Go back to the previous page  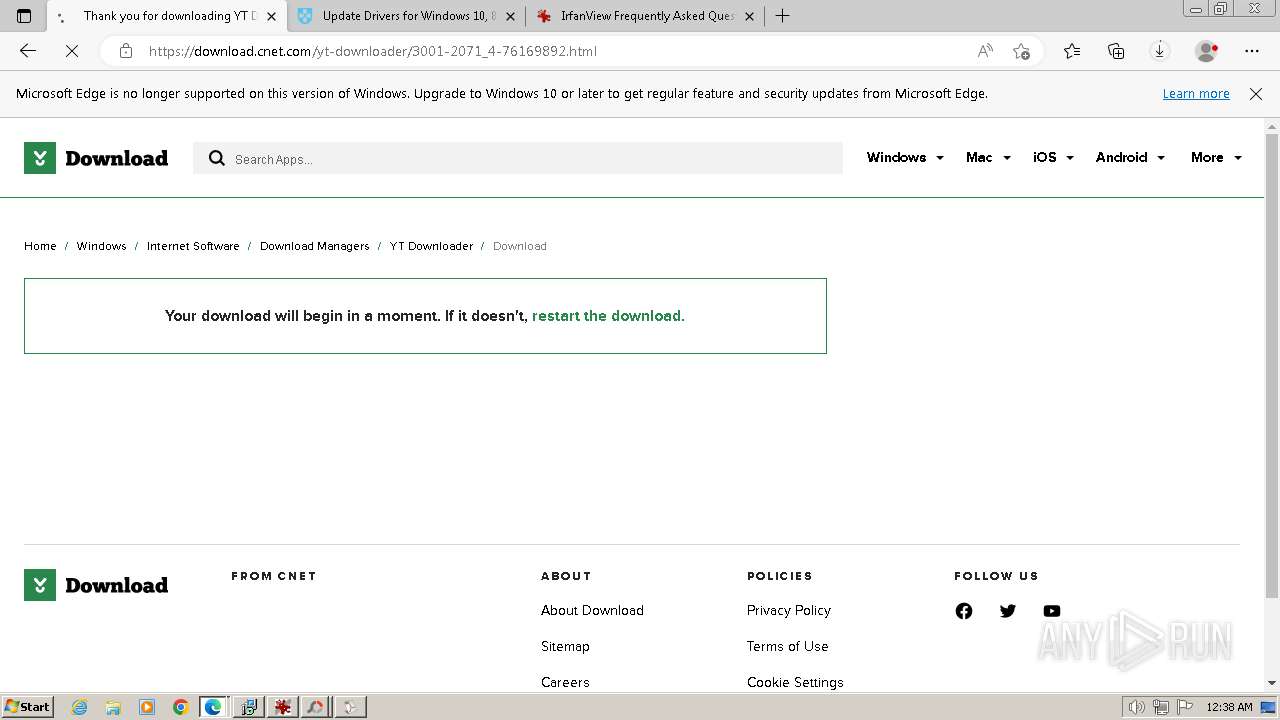coord(28,51)
